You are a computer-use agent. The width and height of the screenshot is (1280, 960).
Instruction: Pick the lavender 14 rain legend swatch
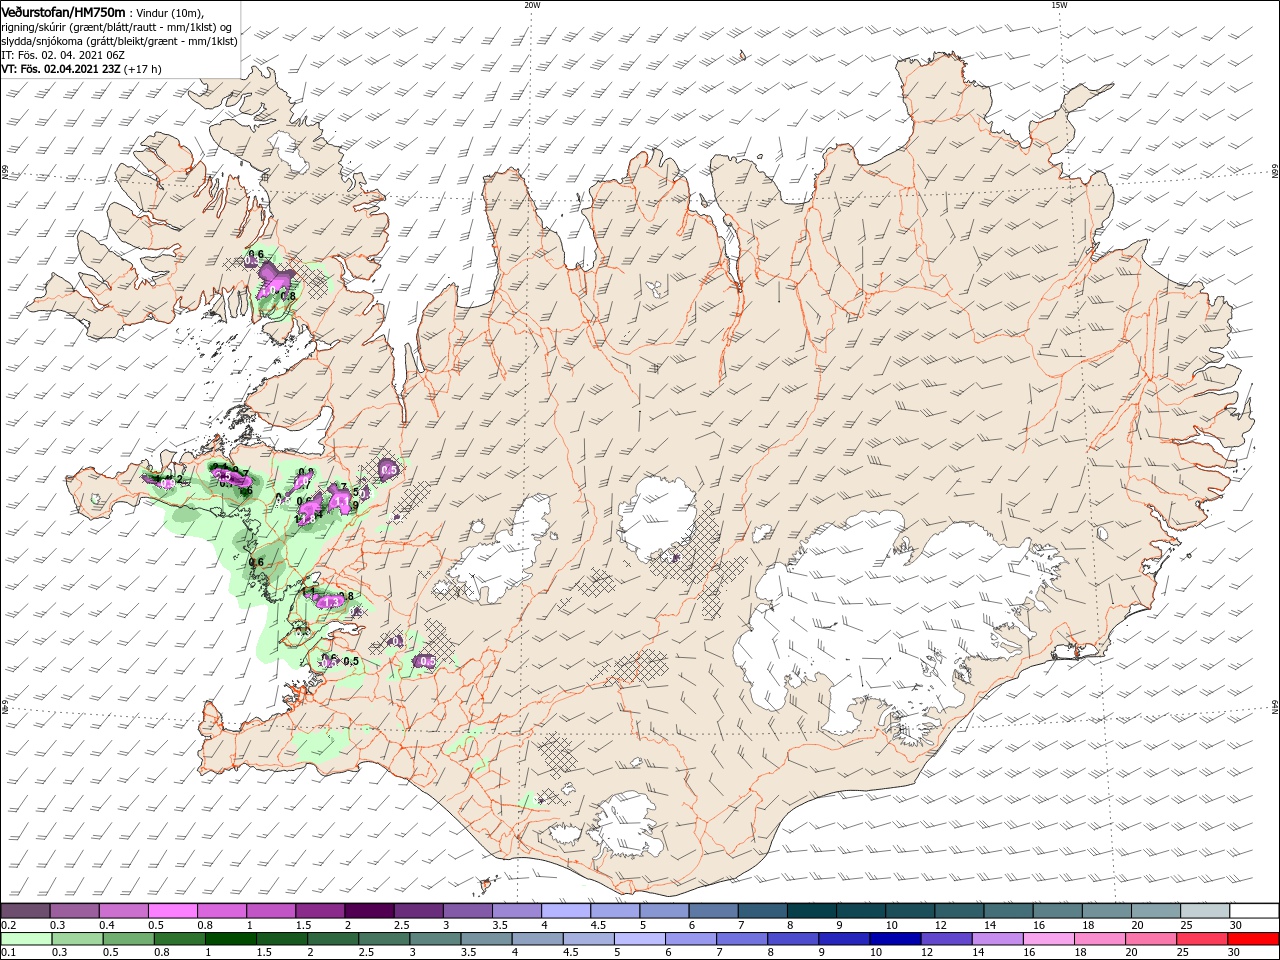click(x=998, y=939)
